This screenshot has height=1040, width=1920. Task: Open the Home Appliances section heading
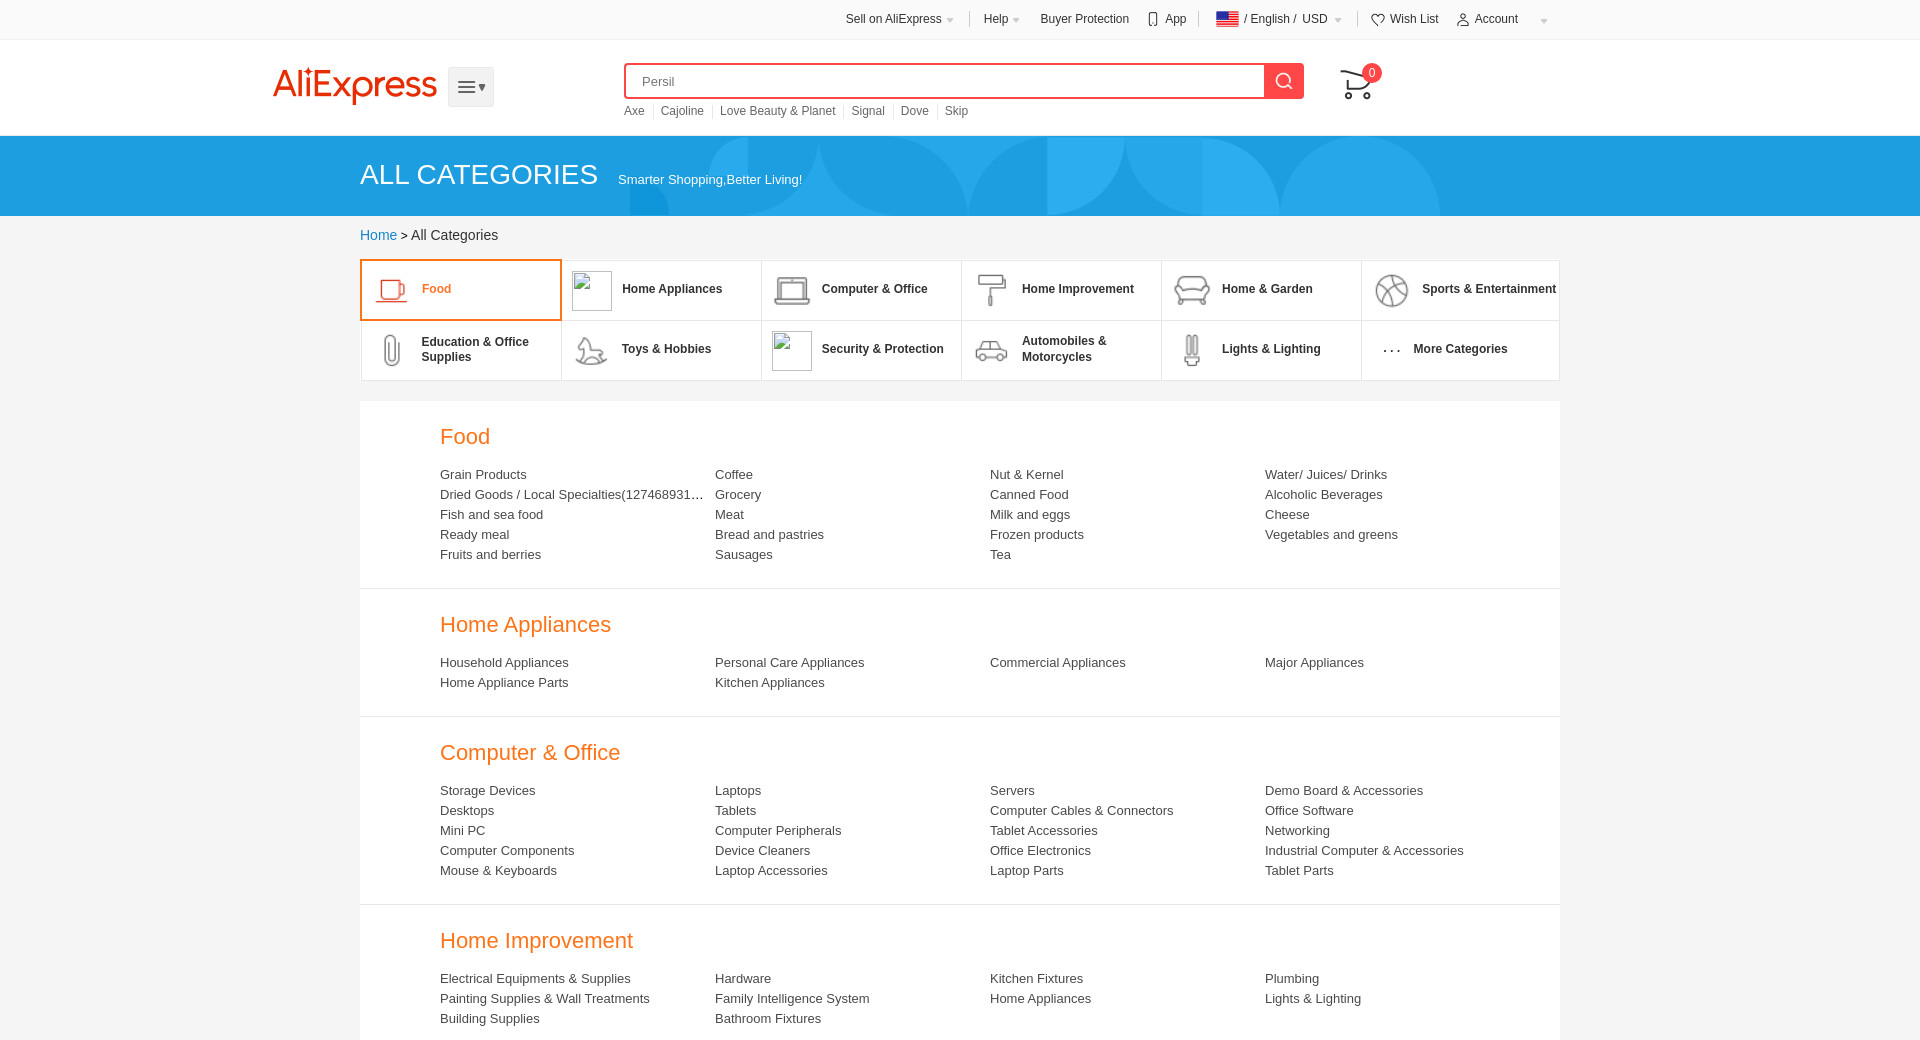point(525,625)
